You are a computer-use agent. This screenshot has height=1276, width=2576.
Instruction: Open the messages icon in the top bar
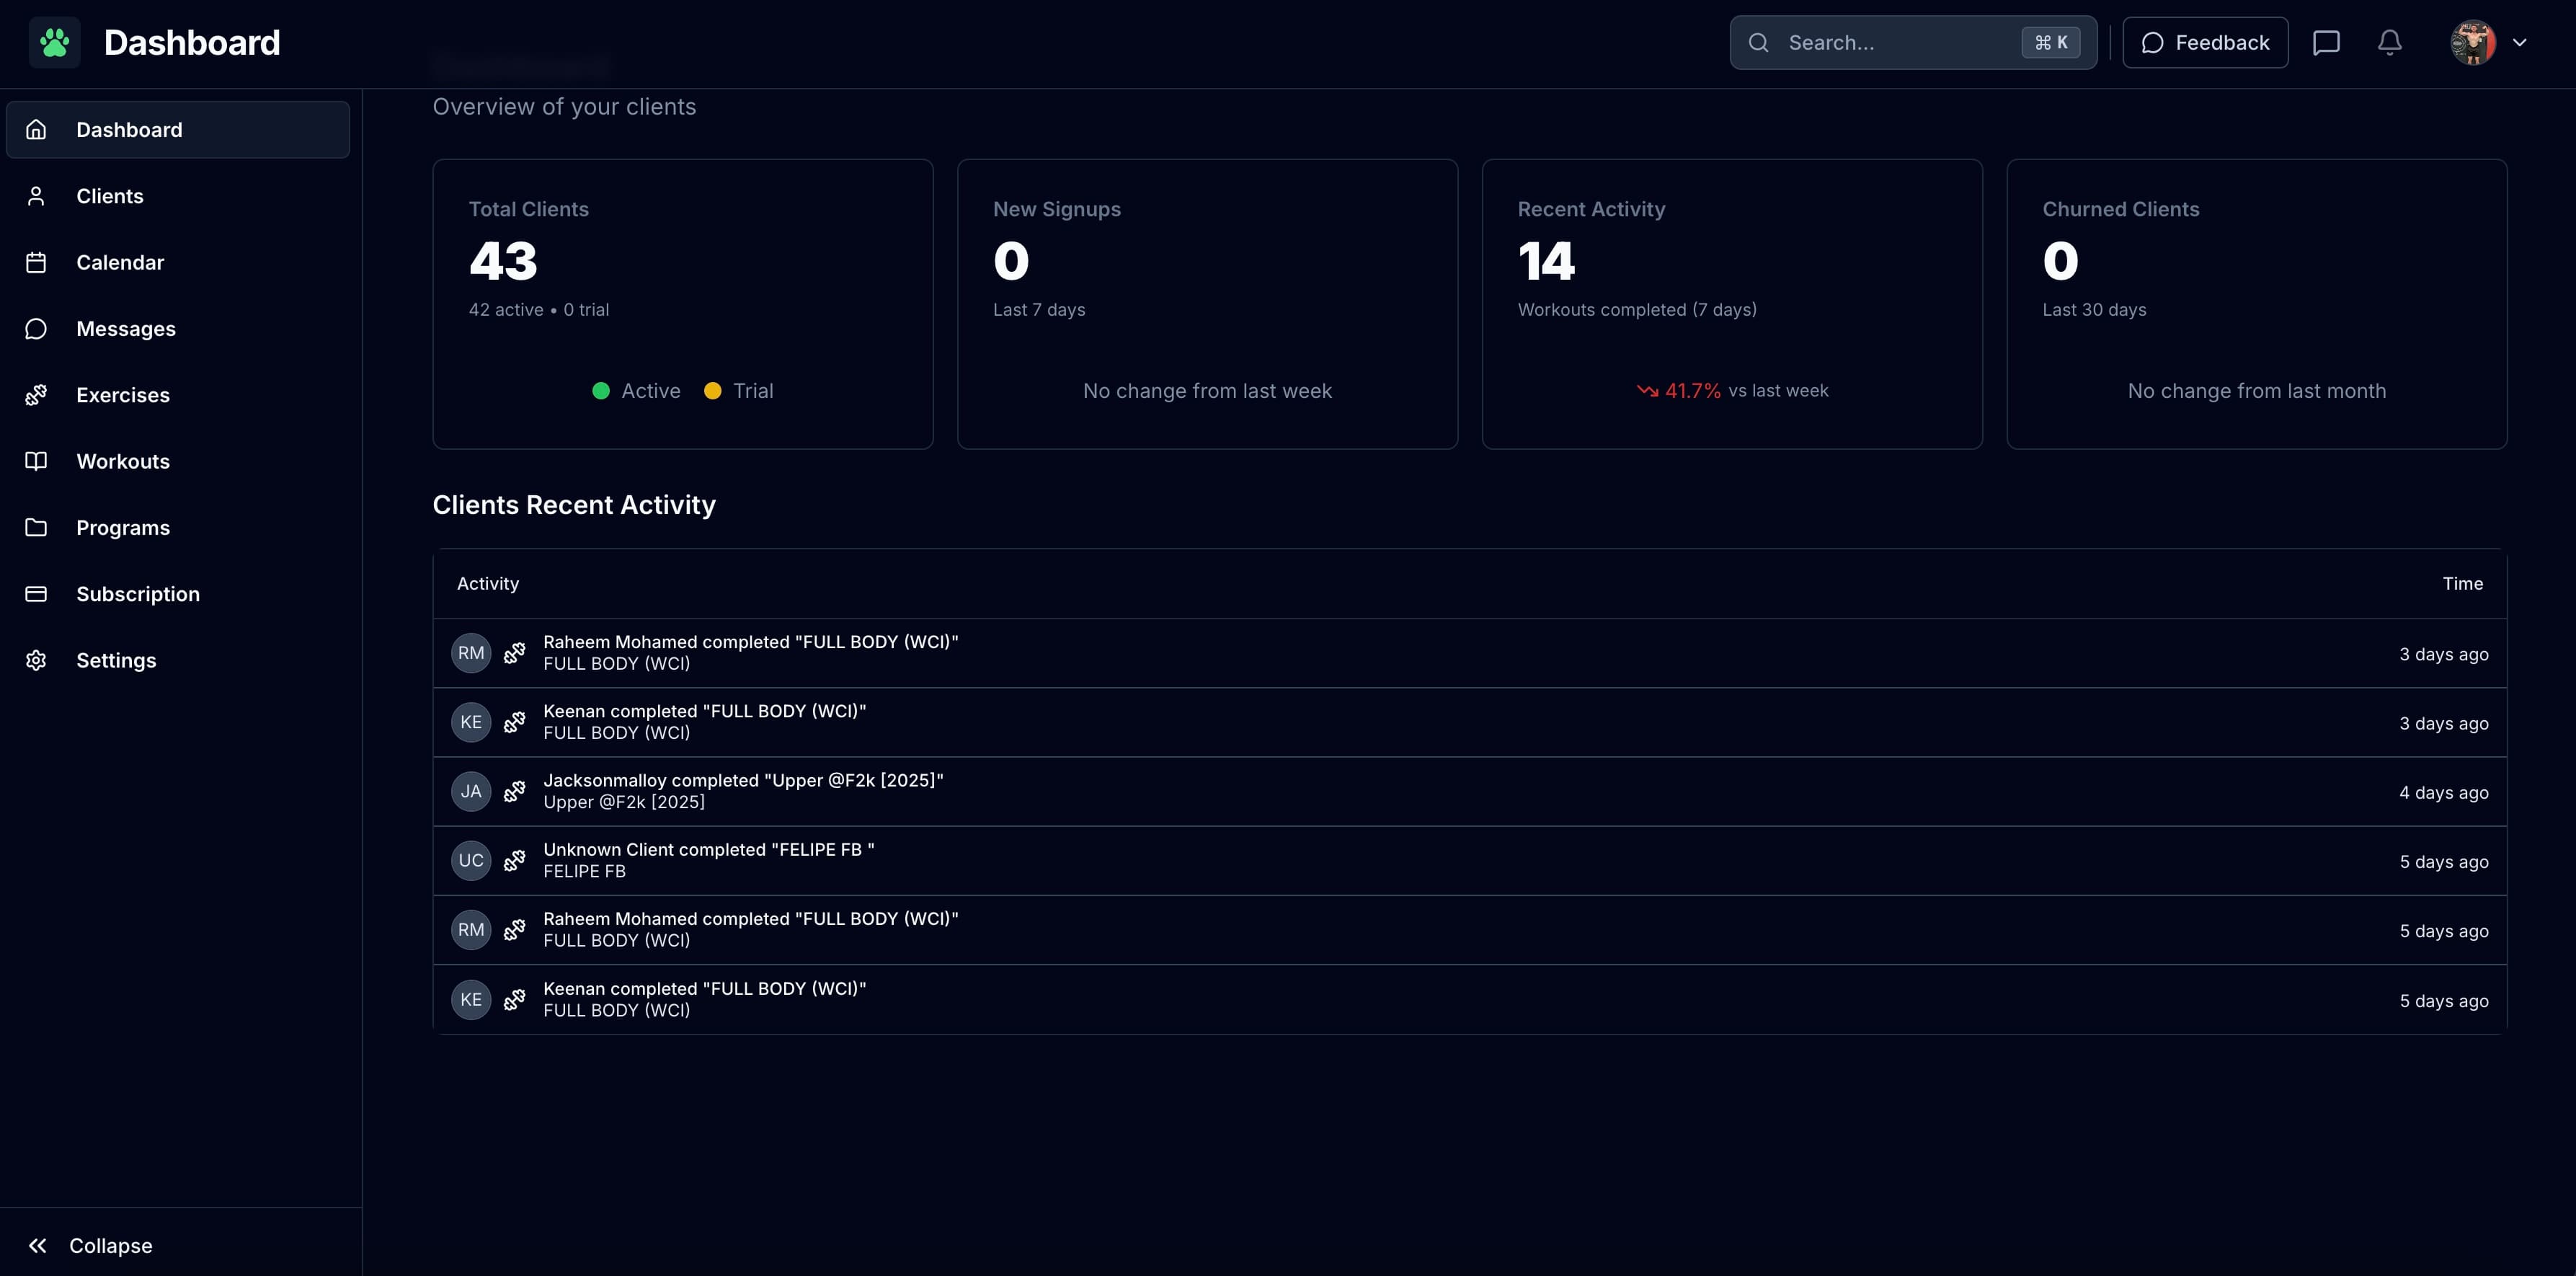pos(2327,42)
